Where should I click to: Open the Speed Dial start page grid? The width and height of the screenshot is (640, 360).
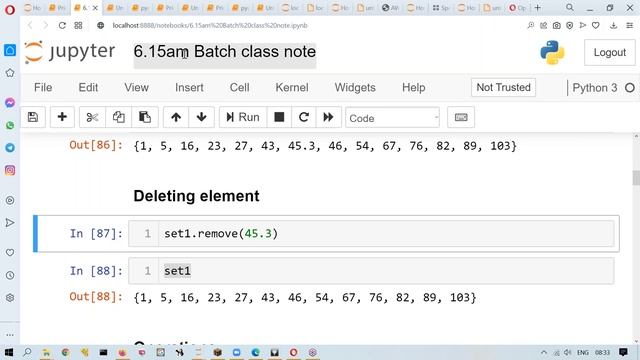78,25
